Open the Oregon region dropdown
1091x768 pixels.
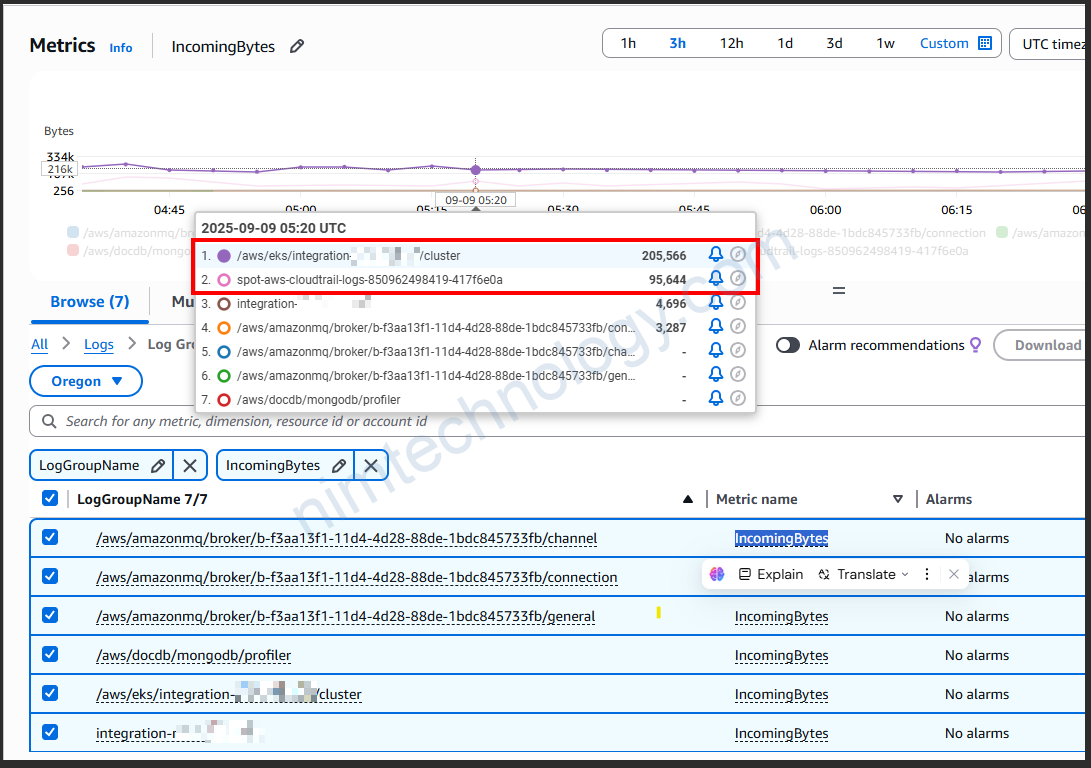pyautogui.click(x=87, y=381)
